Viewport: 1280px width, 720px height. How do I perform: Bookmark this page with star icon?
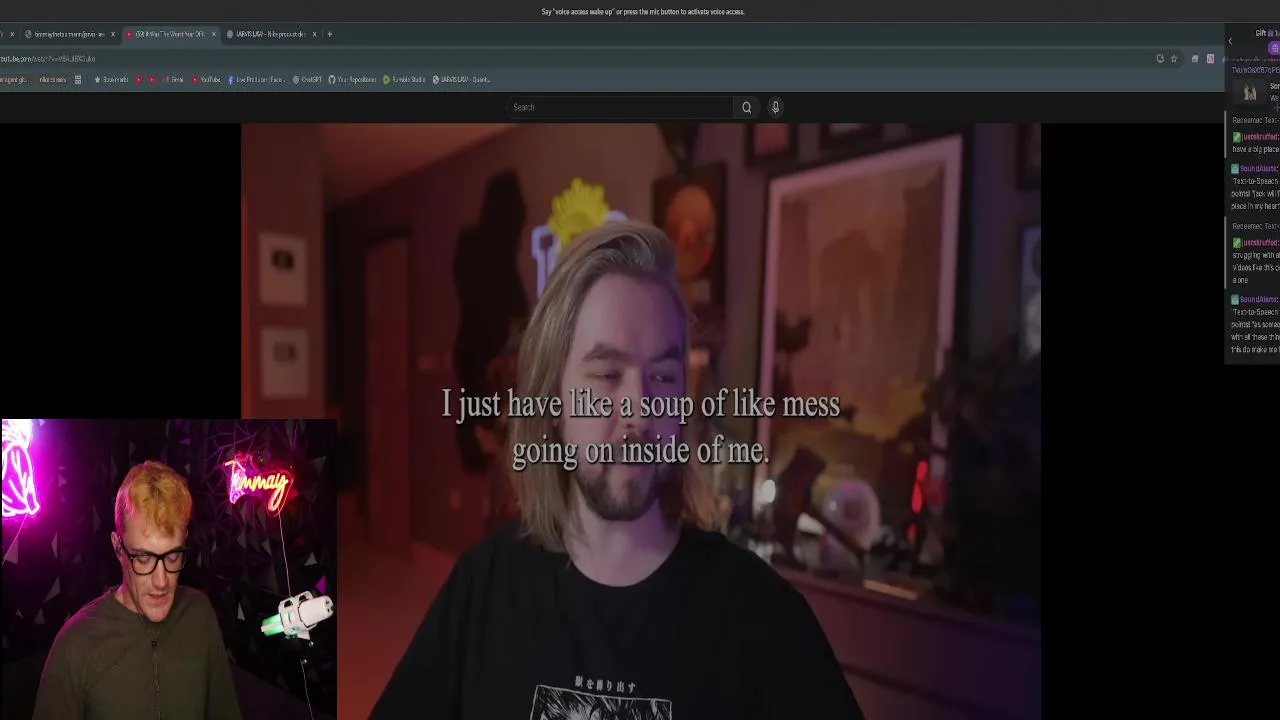(1174, 59)
